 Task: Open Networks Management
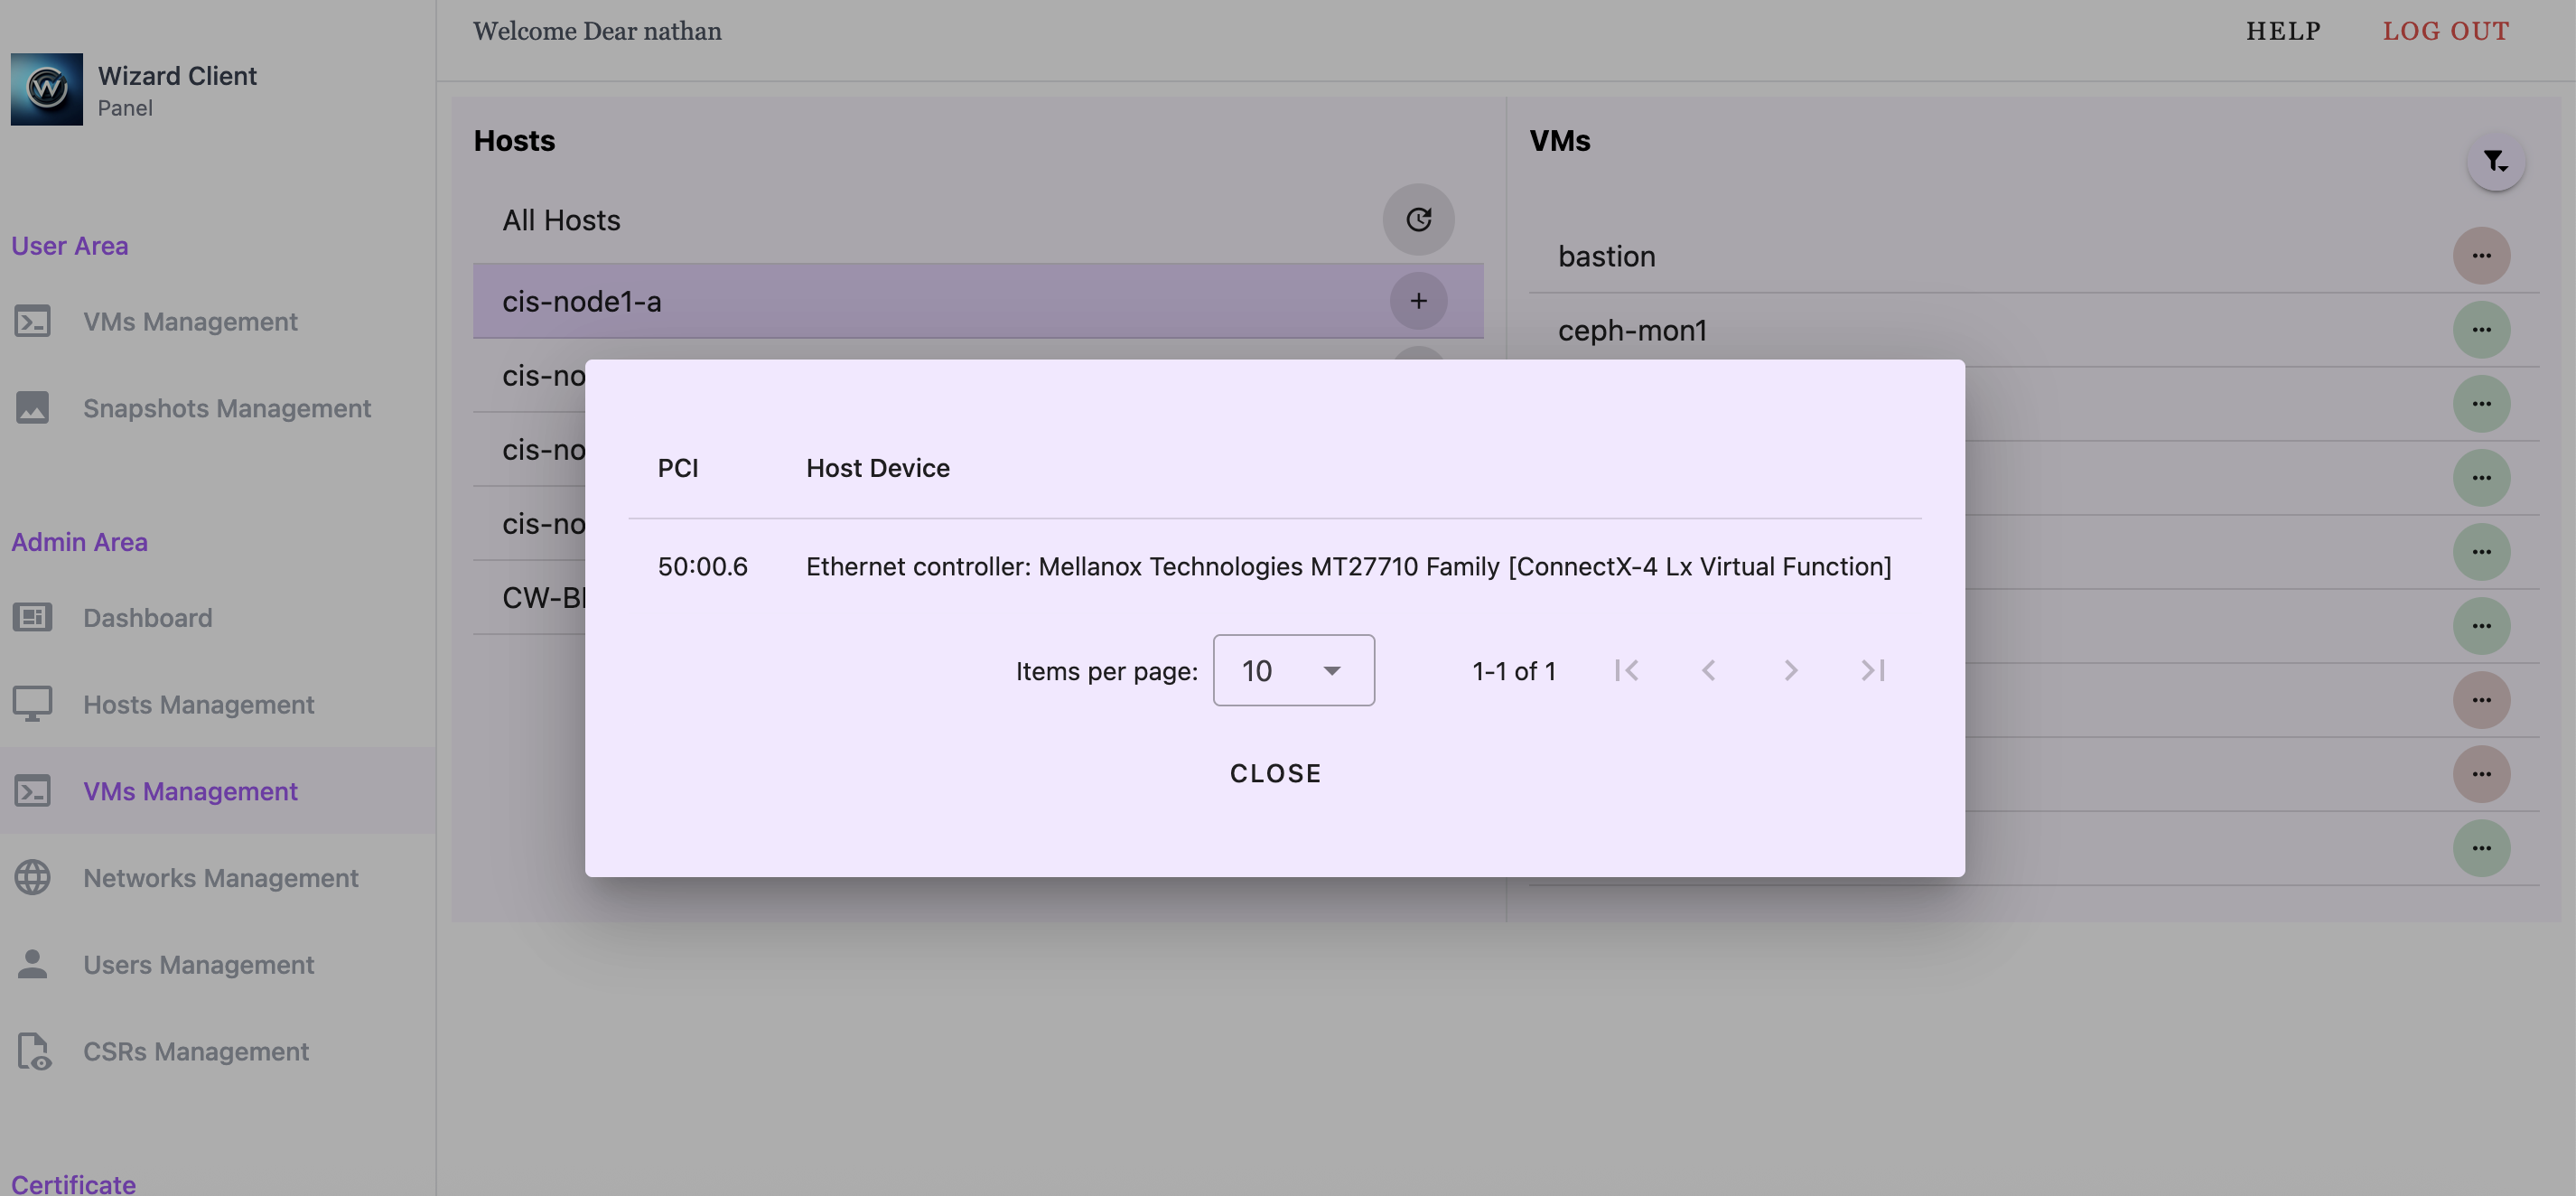[220, 877]
